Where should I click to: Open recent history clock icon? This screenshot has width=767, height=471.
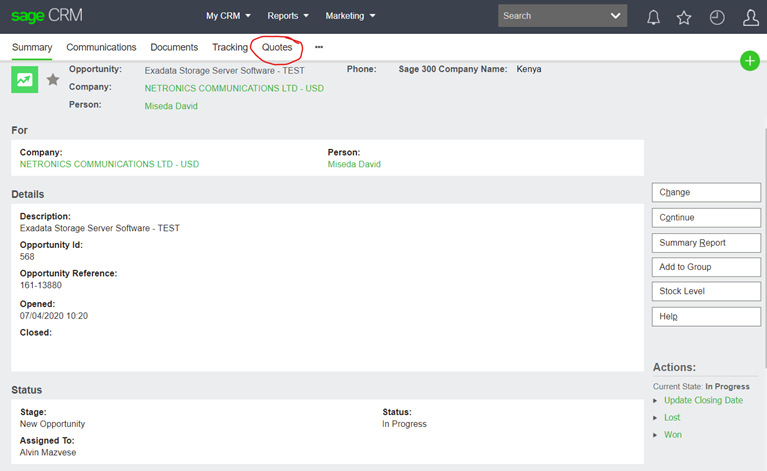pos(717,17)
